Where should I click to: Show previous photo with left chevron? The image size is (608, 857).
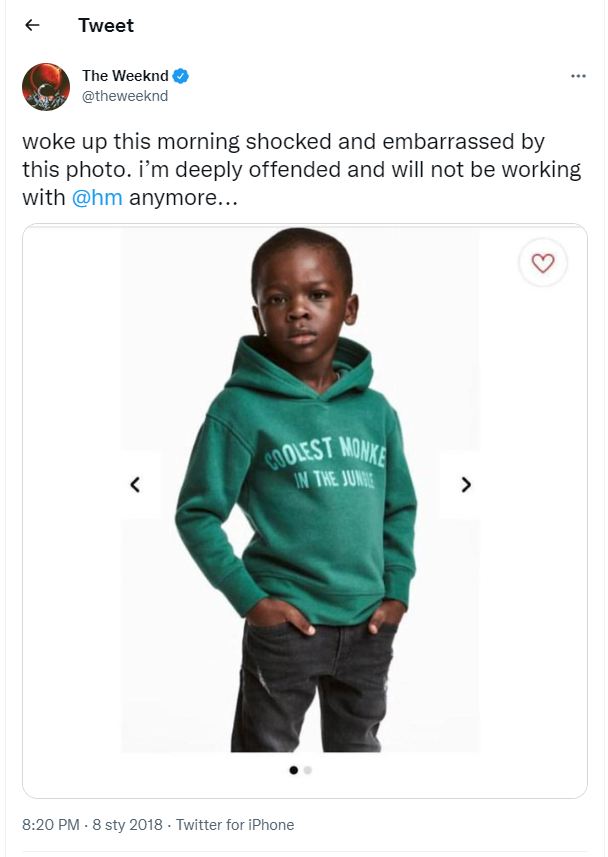pyautogui.click(x=135, y=484)
